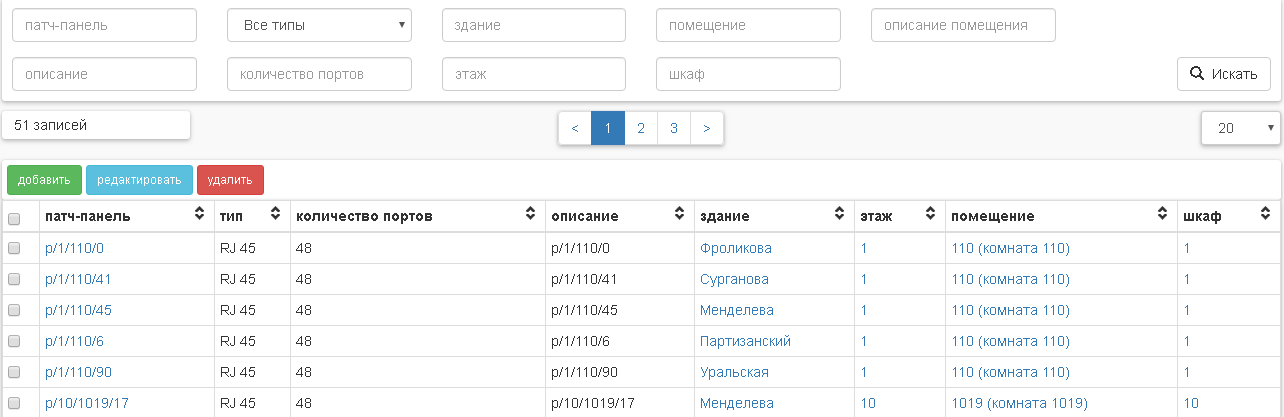
Task: Click sort arrows for количество портов column
Action: (x=531, y=215)
